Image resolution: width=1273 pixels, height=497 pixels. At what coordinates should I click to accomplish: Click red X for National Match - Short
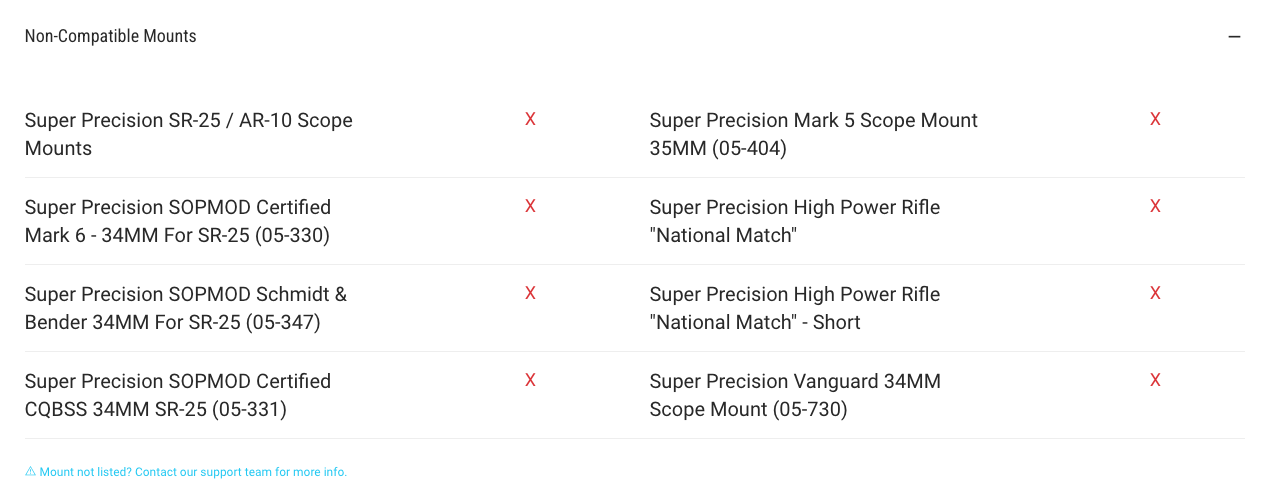(x=1155, y=293)
